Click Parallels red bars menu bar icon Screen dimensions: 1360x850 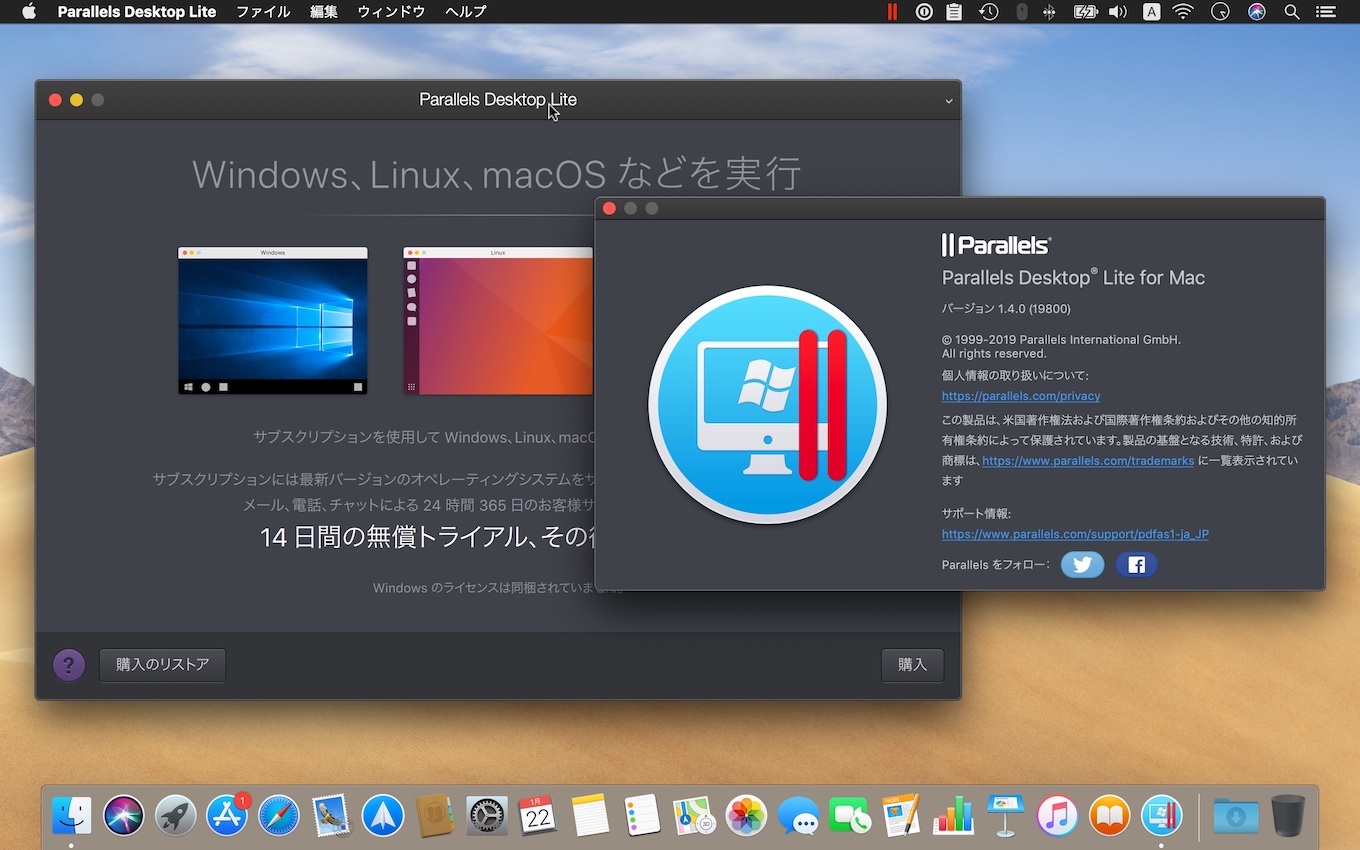(x=891, y=12)
